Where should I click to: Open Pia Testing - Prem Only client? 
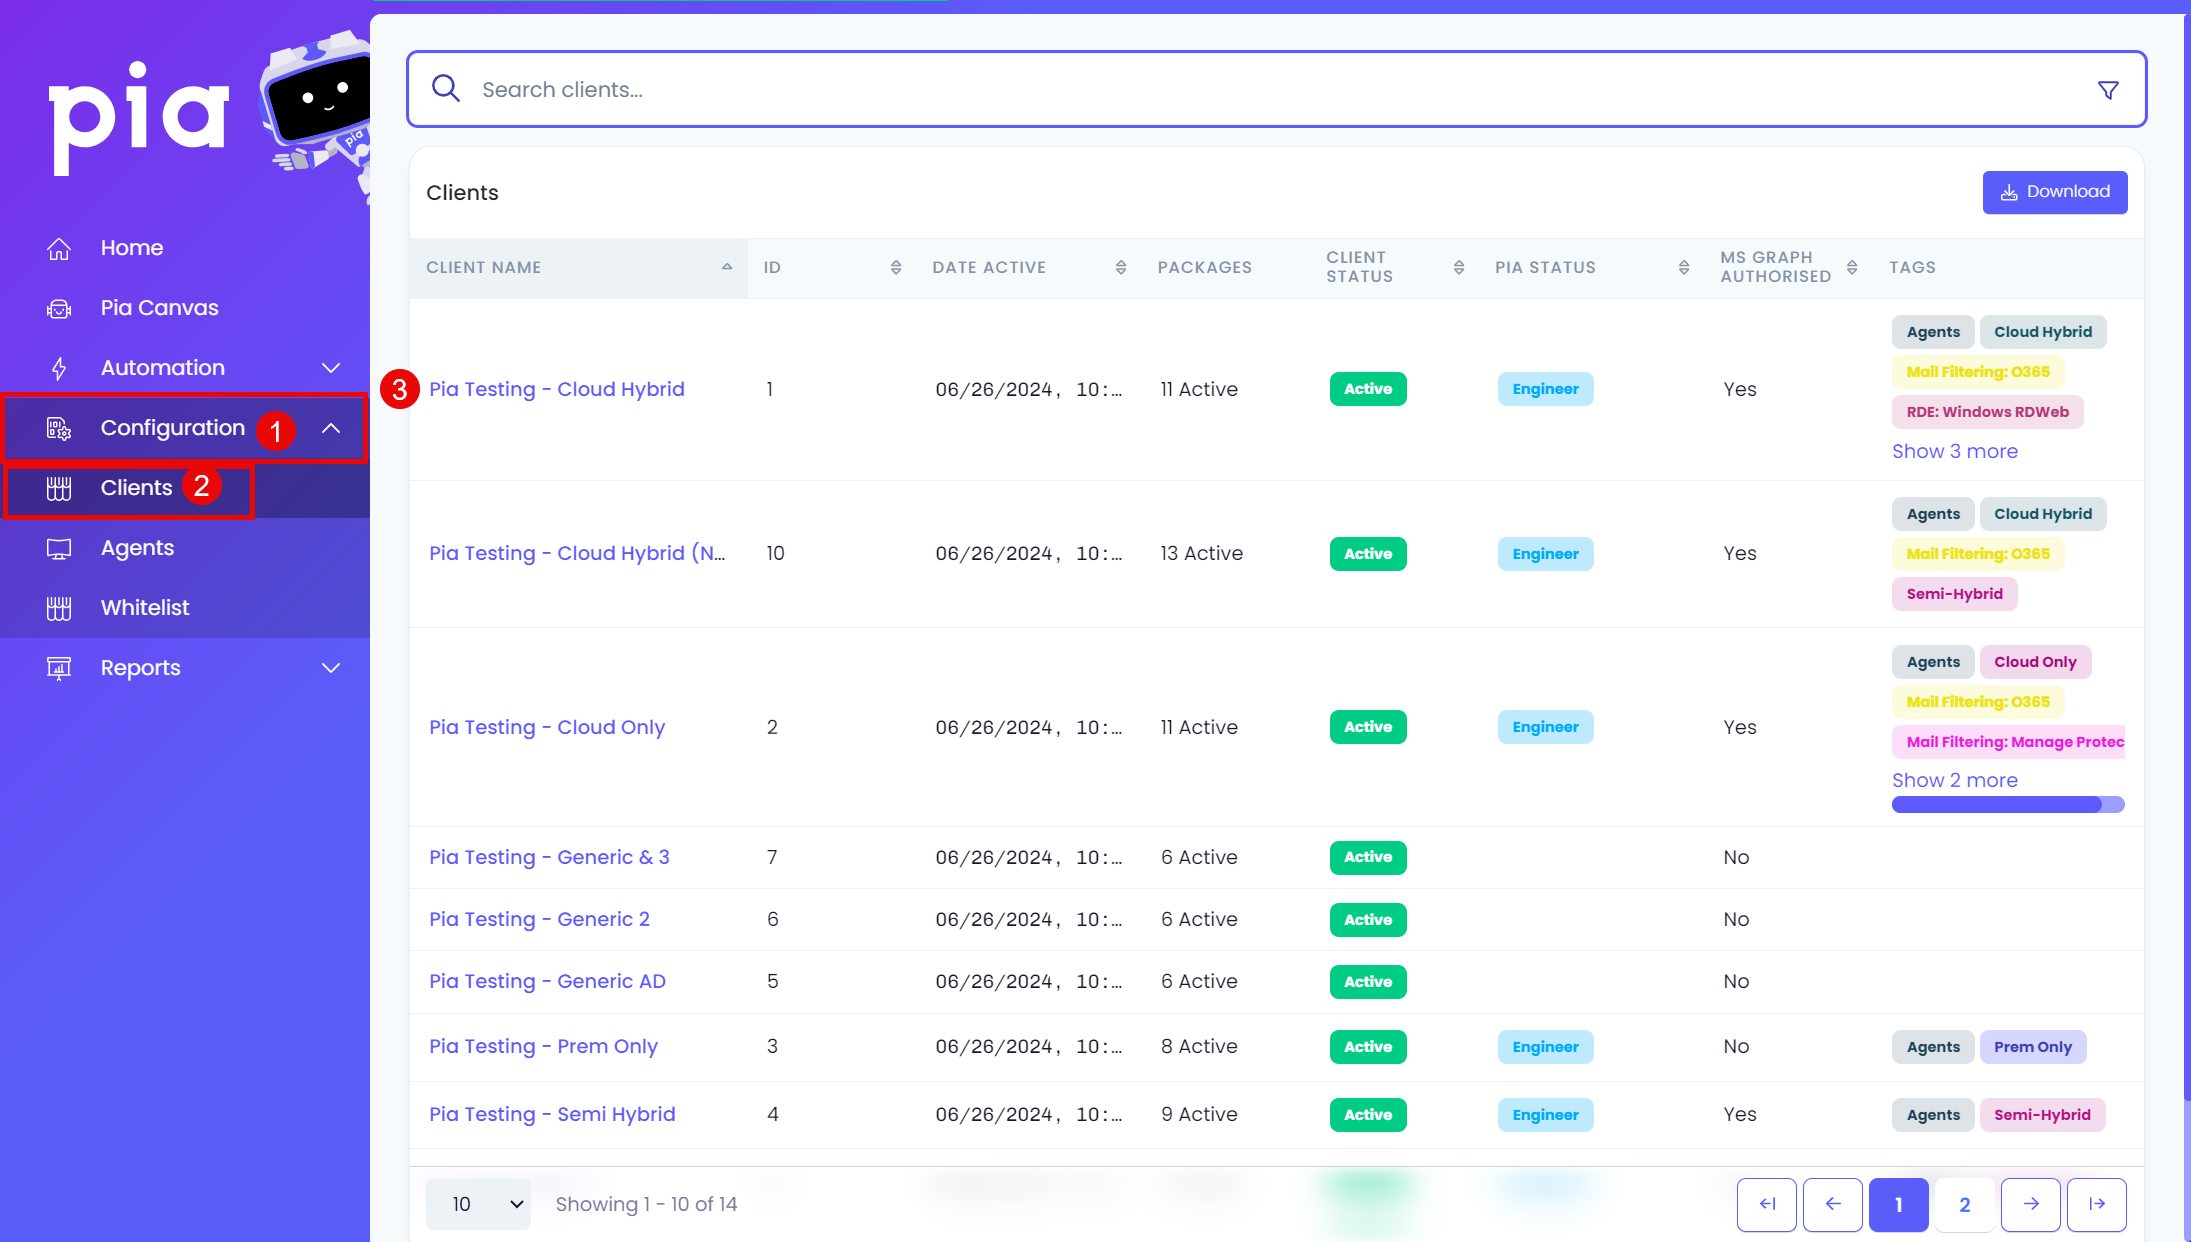(x=543, y=1046)
